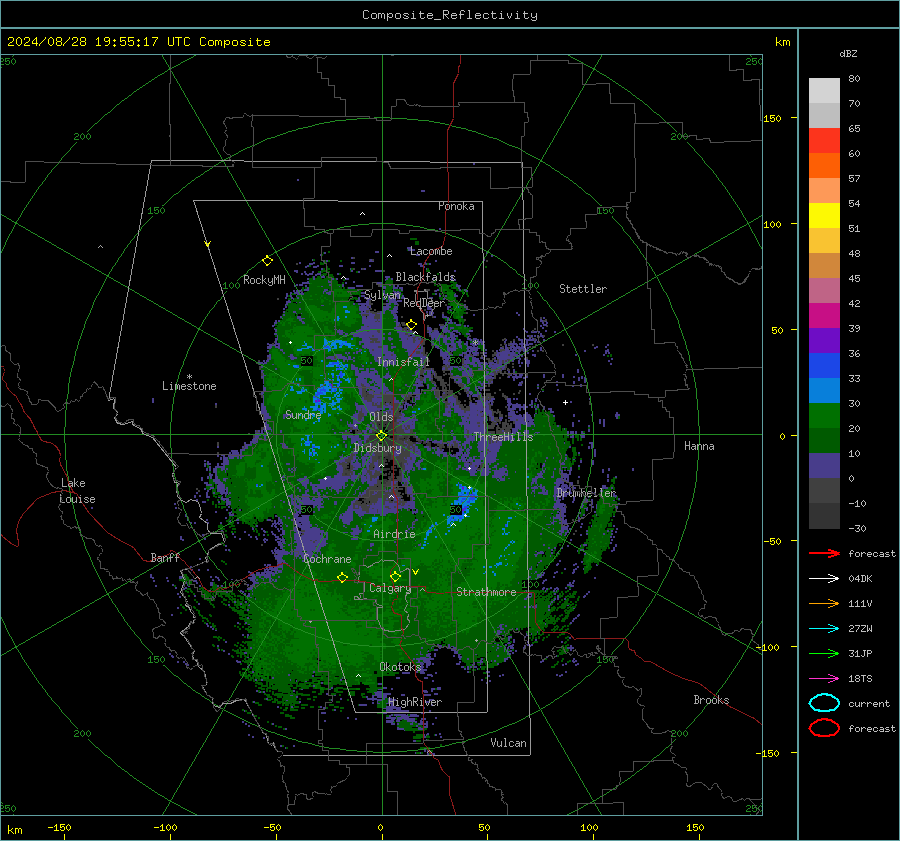The width and height of the screenshot is (900, 841).
Task: Click the dBZ legend heading
Action: pyautogui.click(x=848, y=53)
